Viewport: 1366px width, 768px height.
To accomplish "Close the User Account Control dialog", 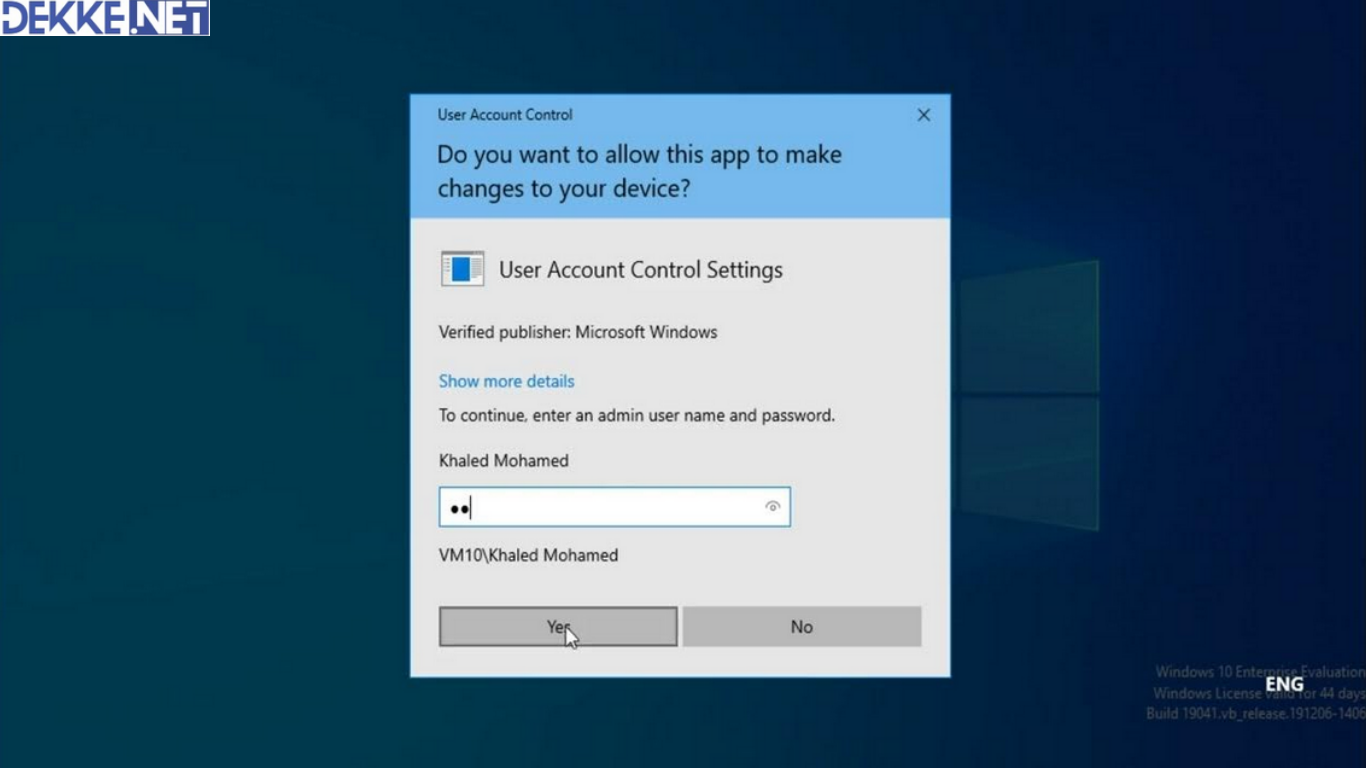I will click(x=924, y=115).
